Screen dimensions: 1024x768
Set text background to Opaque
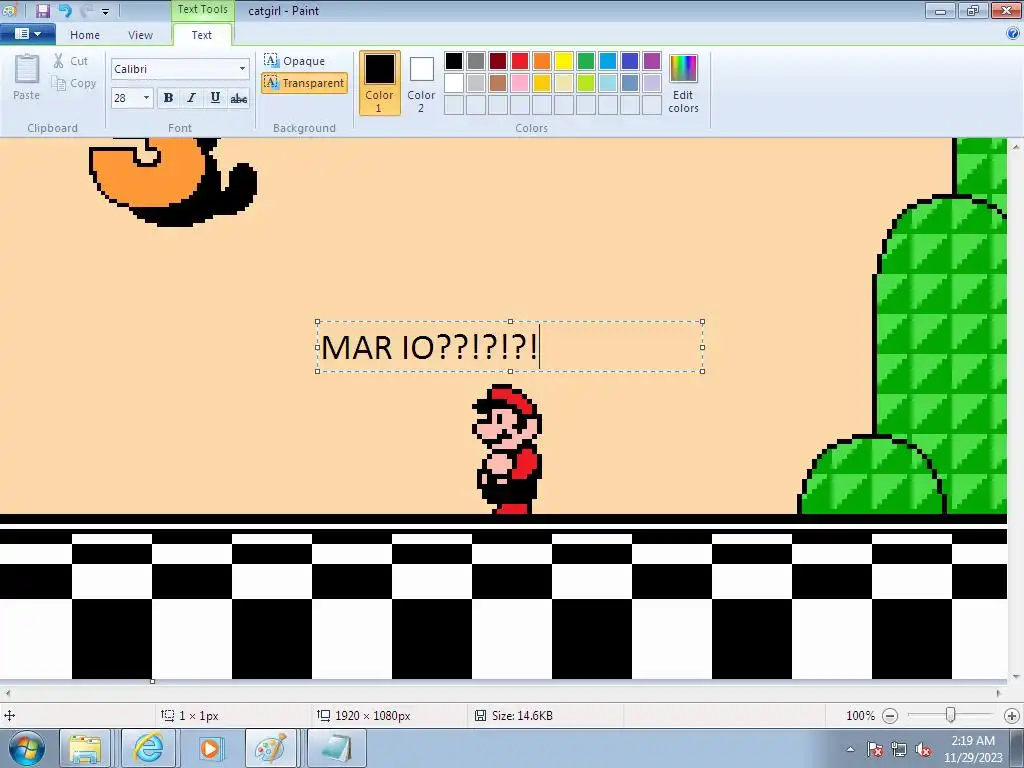[x=295, y=61]
